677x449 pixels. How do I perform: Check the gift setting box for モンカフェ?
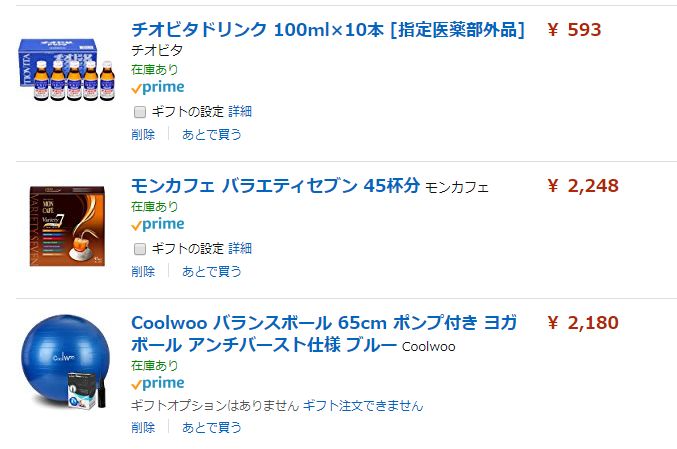[140, 248]
